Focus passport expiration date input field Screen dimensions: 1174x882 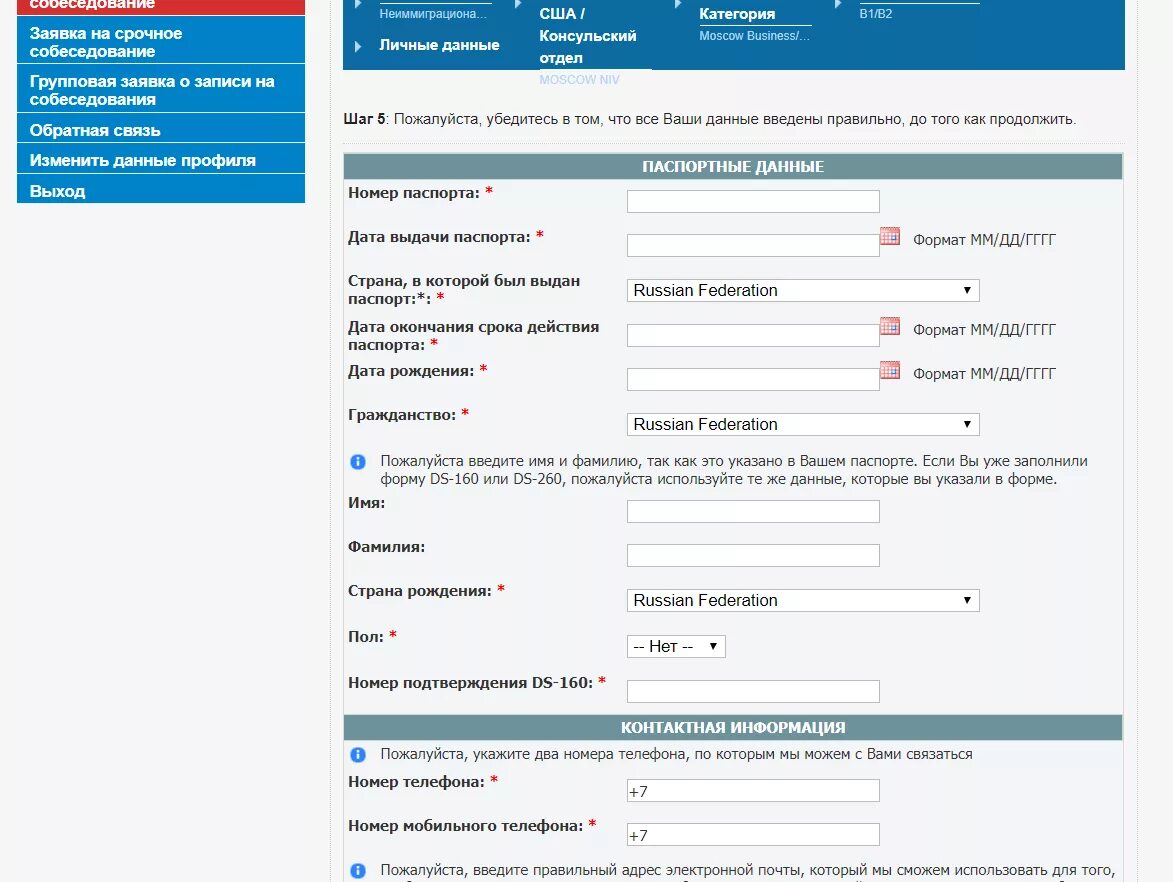tap(752, 335)
